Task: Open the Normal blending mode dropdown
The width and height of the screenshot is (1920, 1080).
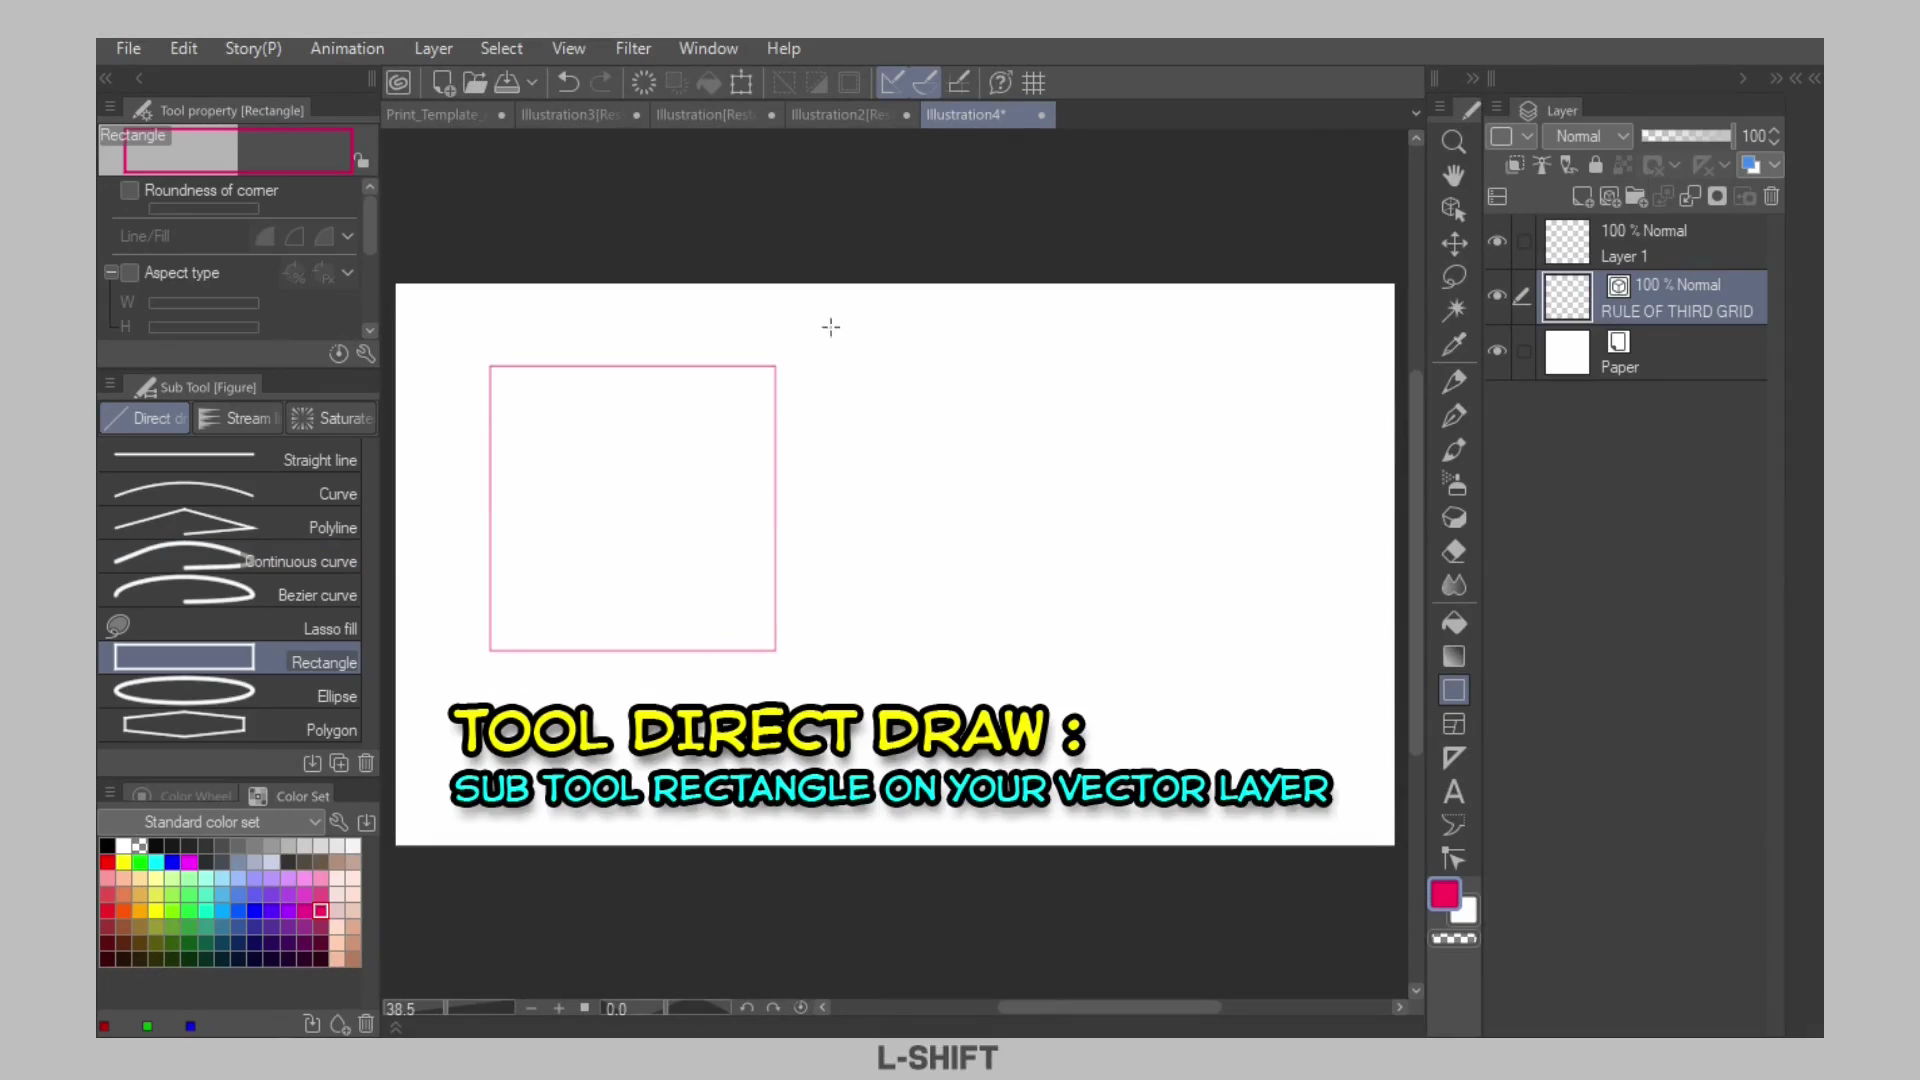Action: pos(1588,136)
